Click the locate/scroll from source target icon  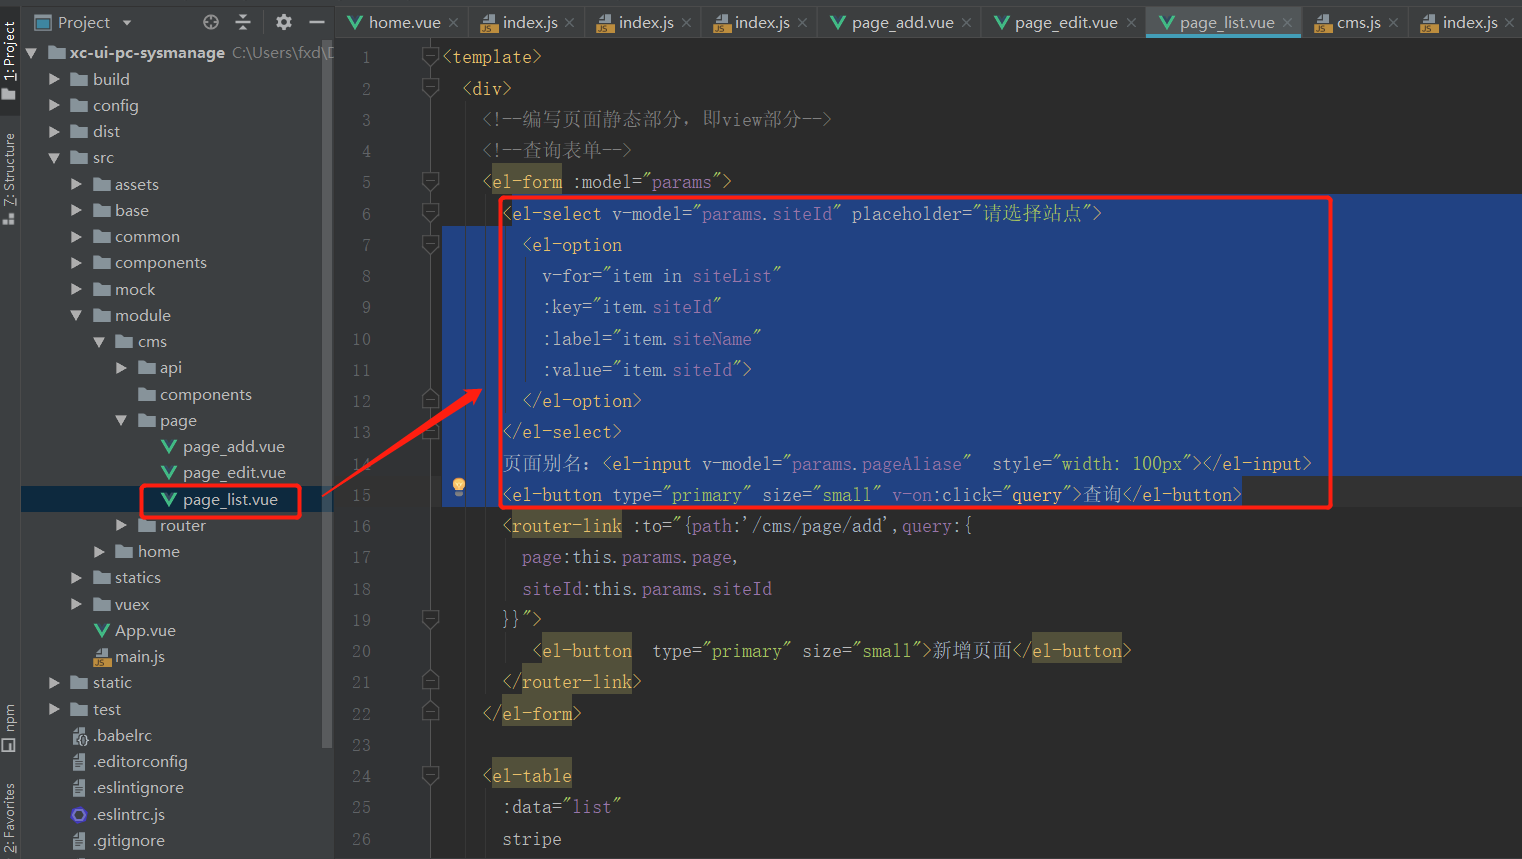pyautogui.click(x=211, y=22)
